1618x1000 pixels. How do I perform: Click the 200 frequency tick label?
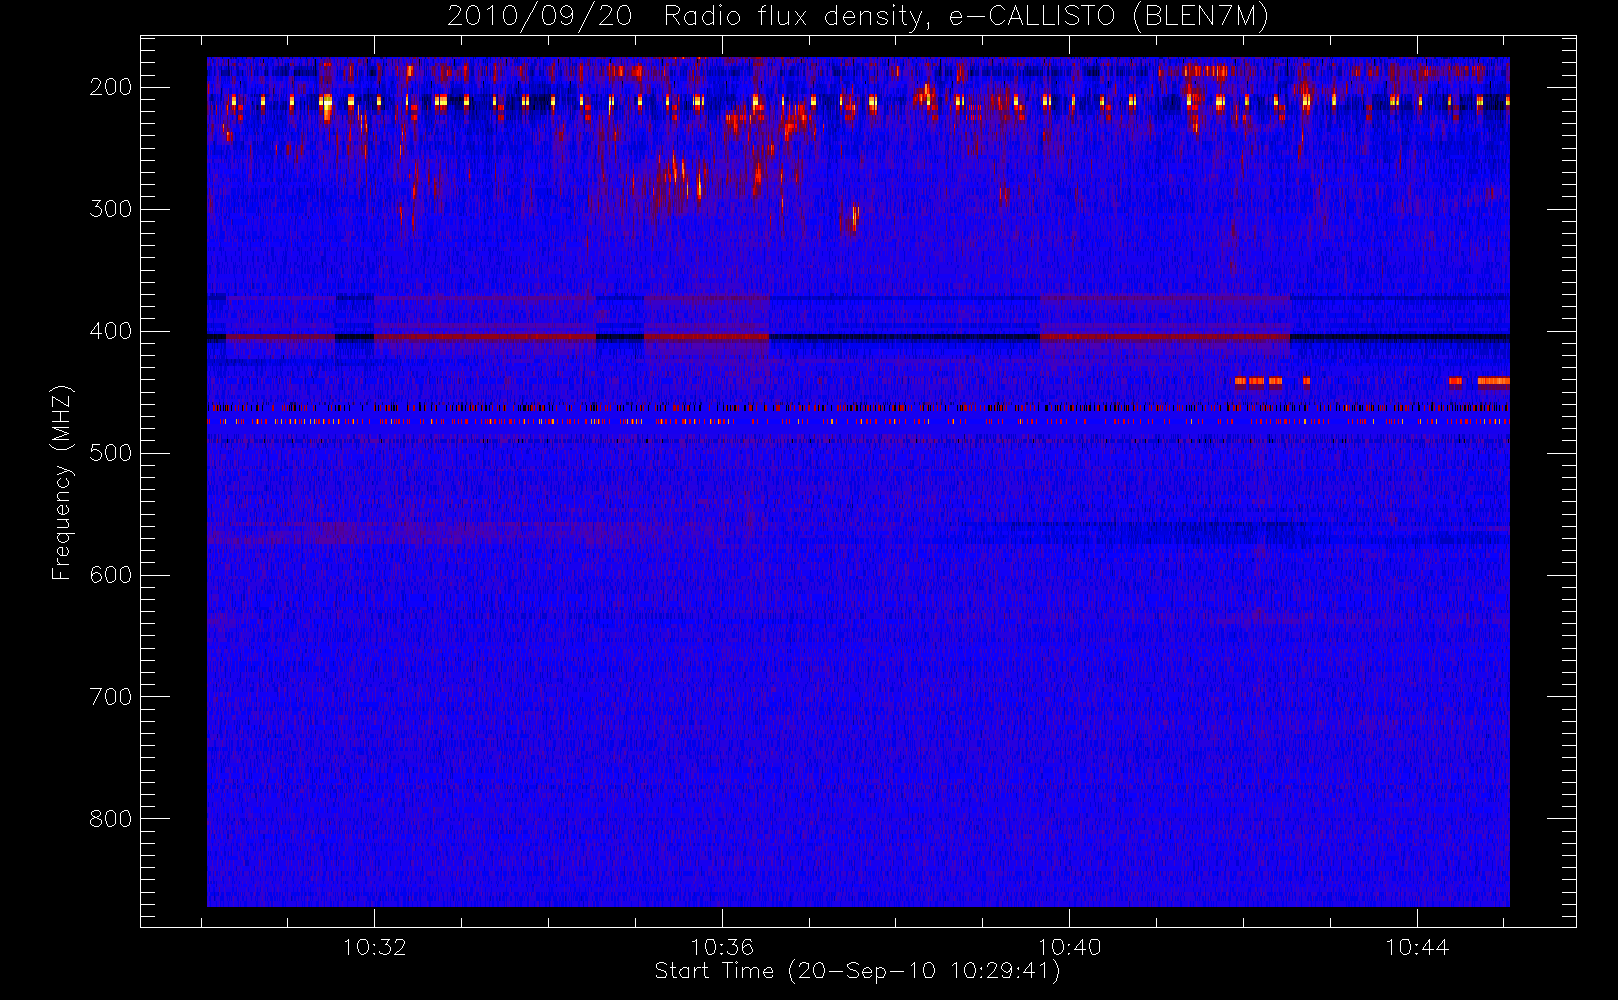pos(110,87)
